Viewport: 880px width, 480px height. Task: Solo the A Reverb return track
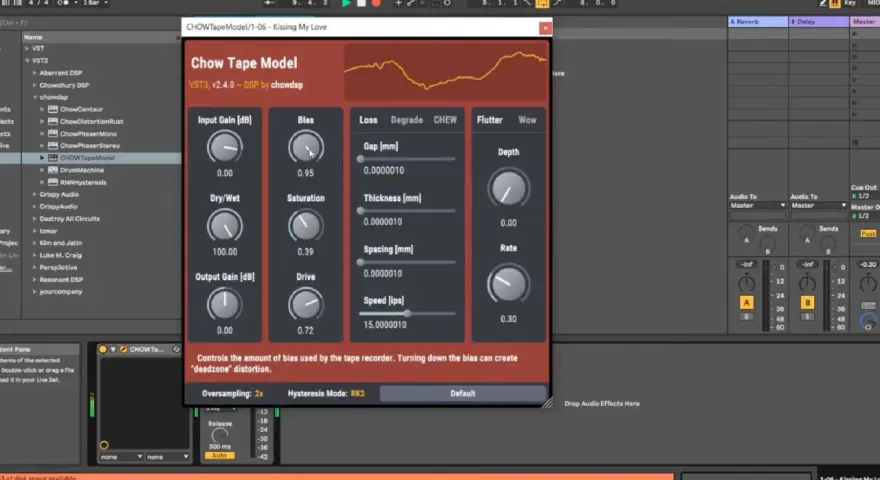(x=746, y=317)
